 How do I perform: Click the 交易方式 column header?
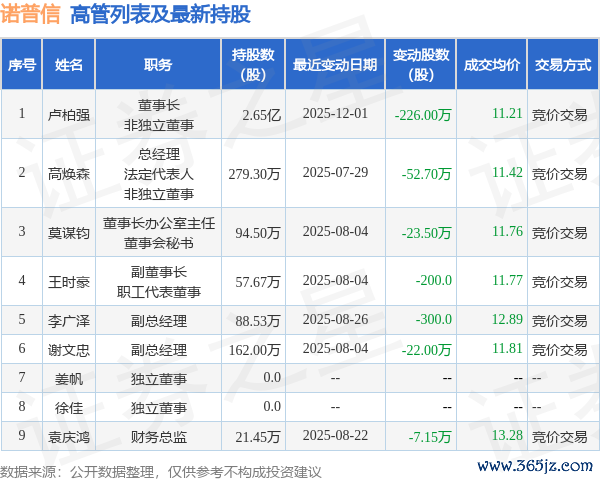click(562, 65)
